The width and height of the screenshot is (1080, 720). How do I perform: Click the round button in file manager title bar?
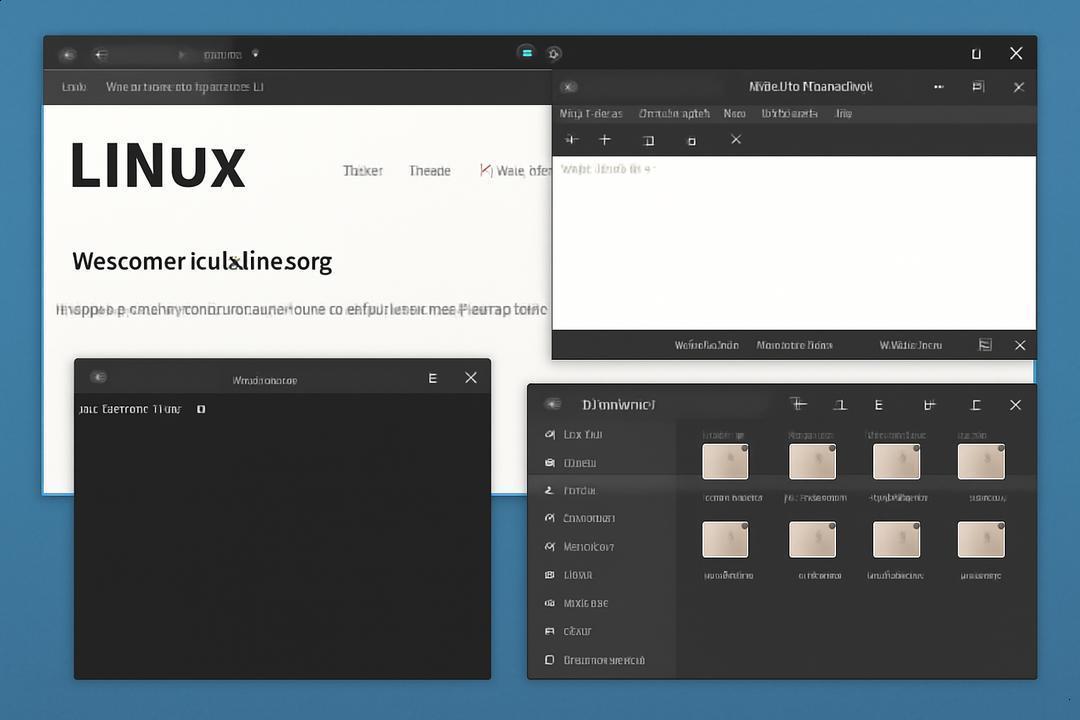pyautogui.click(x=552, y=404)
